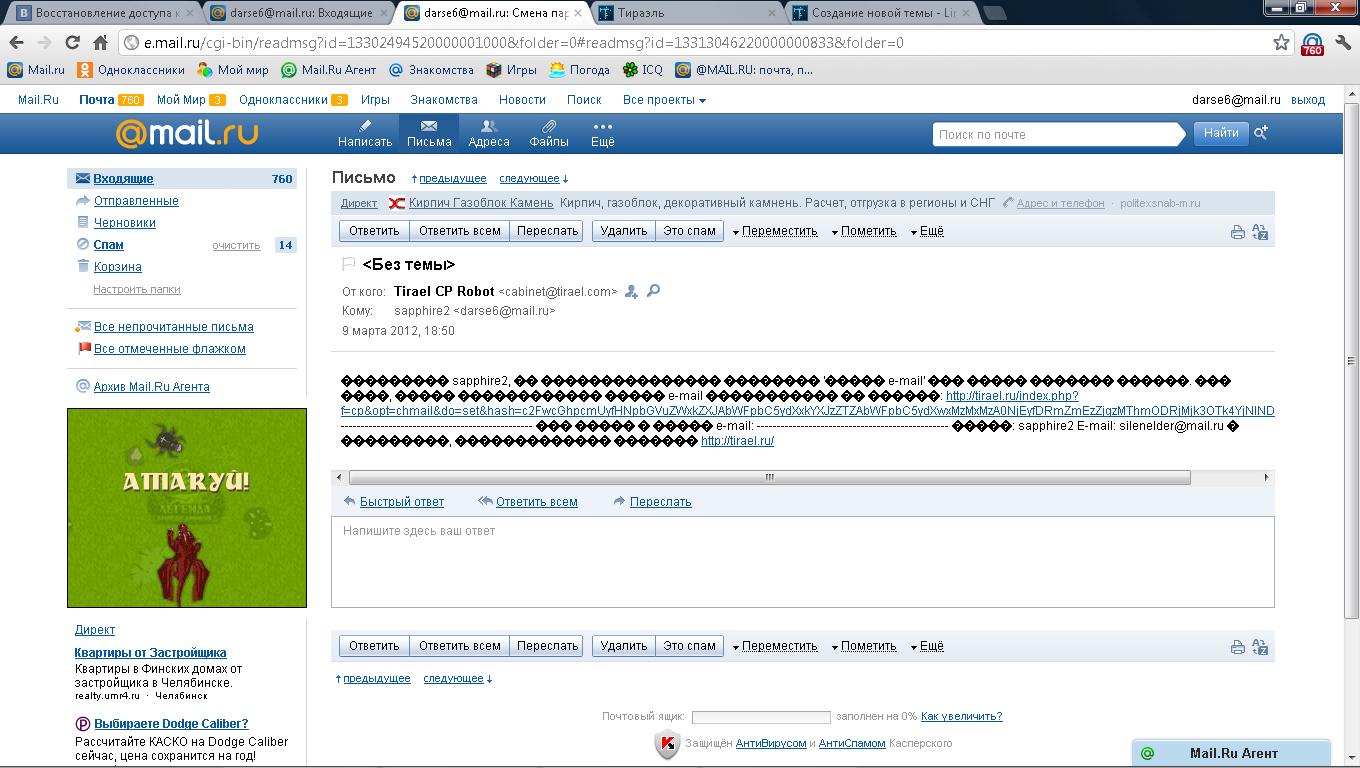The image size is (1360, 768).
Task: Open Одноклассники bookmark in bookmarks bar
Action: (x=131, y=70)
